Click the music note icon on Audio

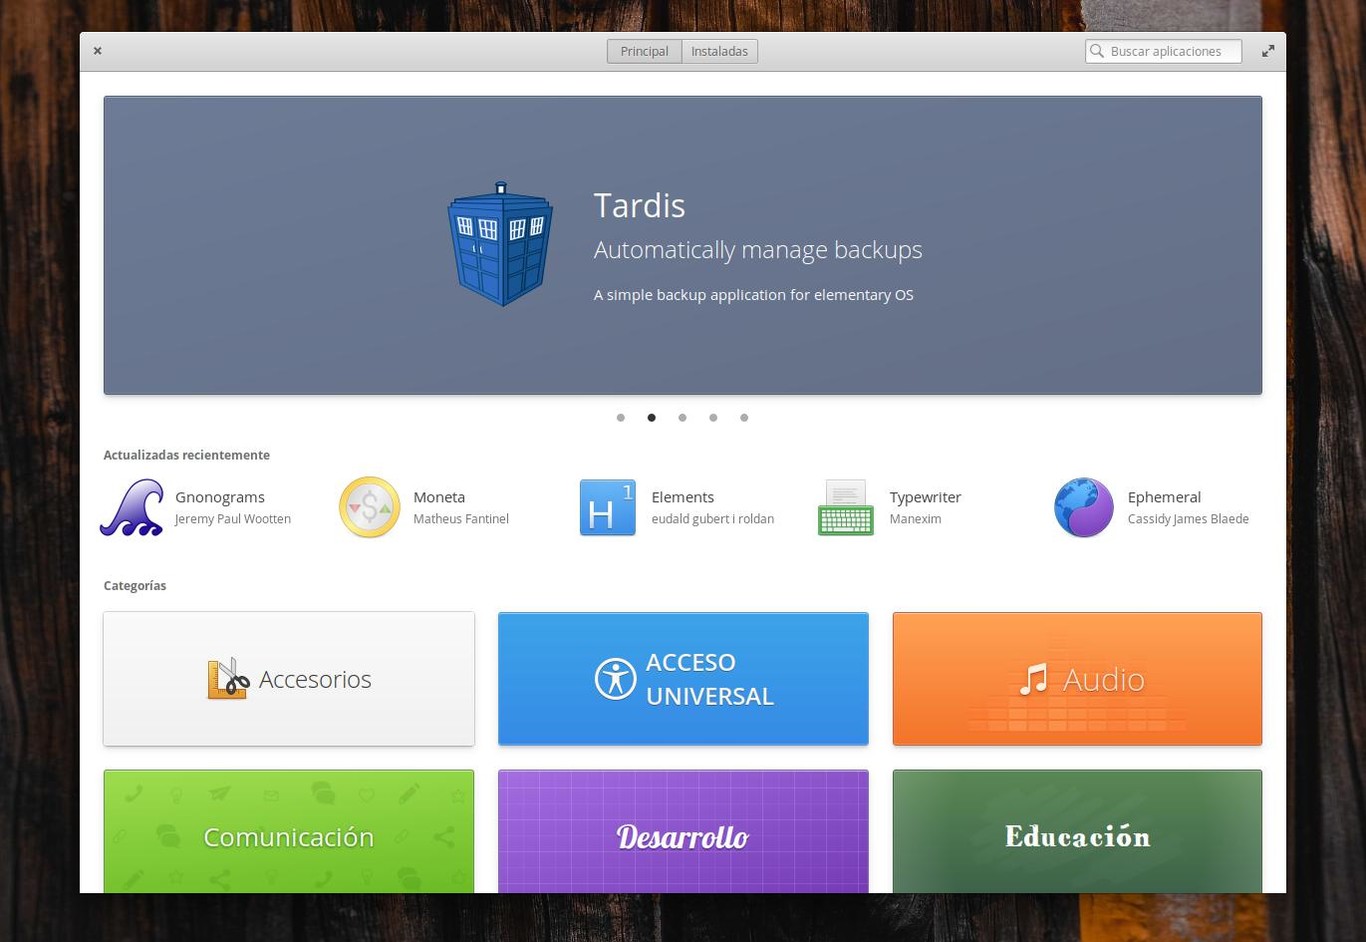(x=1036, y=678)
